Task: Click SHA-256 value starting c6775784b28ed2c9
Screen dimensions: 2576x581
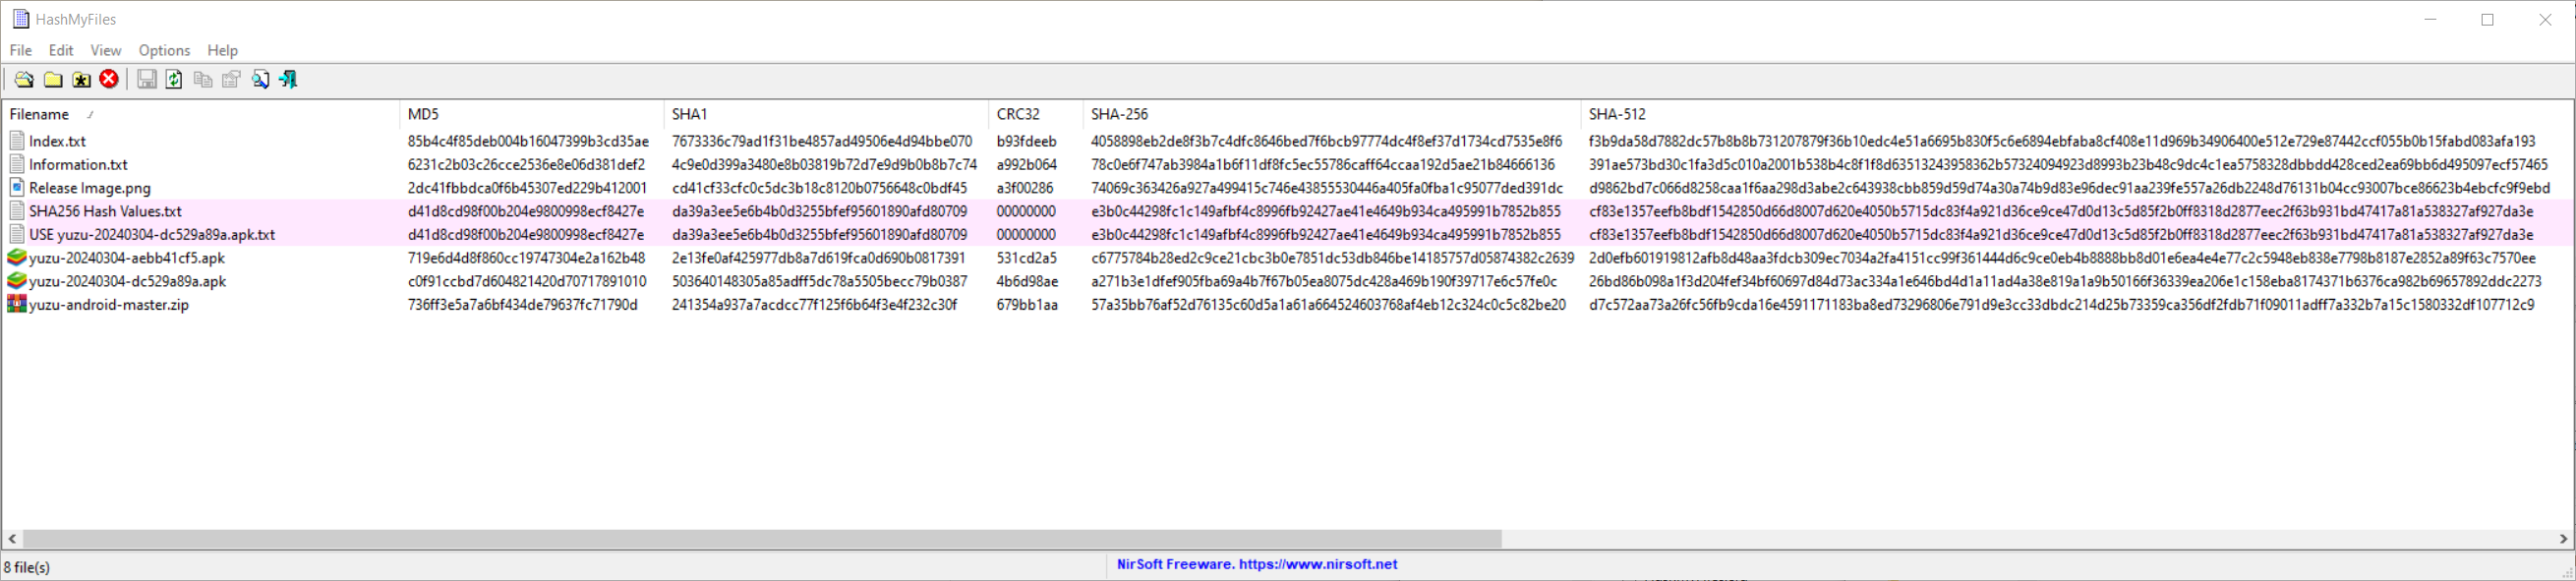Action: pos(1333,257)
